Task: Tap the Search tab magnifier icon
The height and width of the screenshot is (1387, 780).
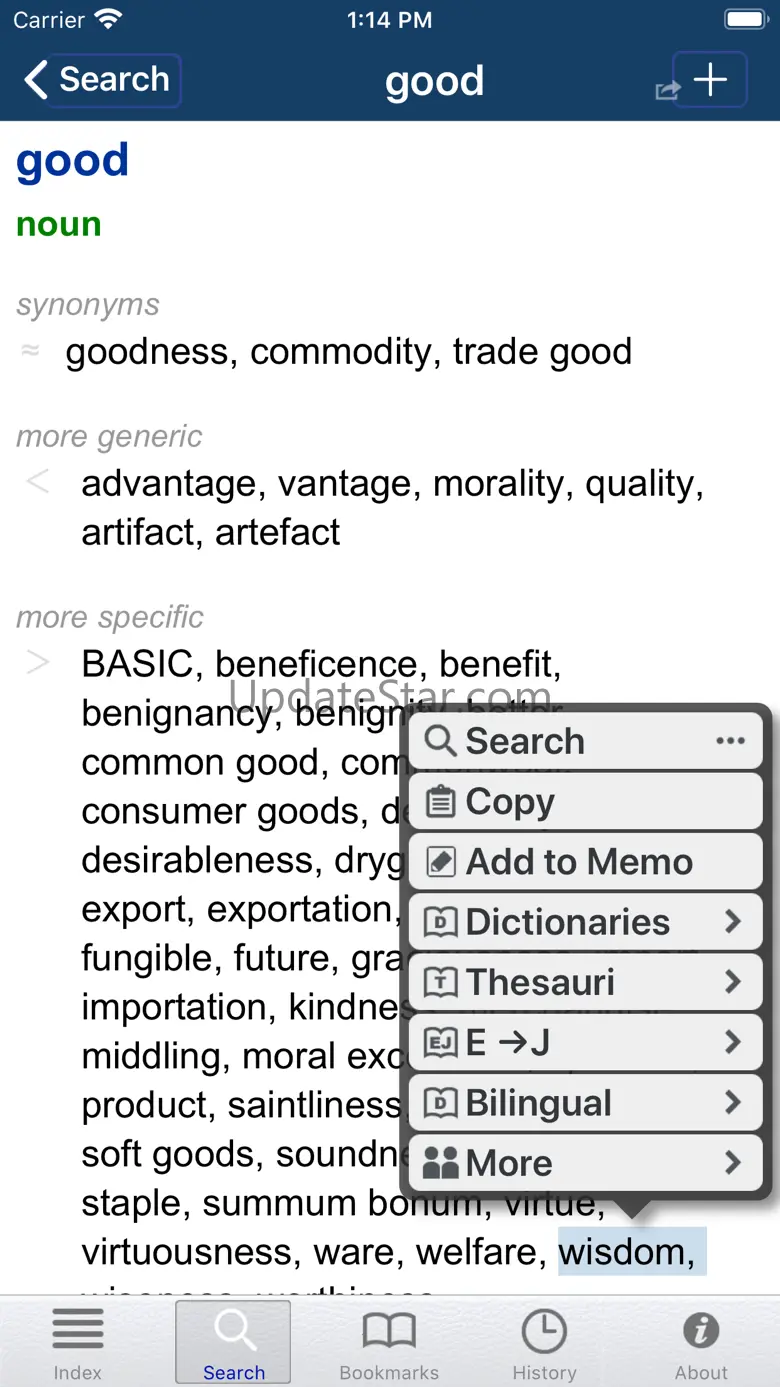Action: pyautogui.click(x=234, y=1332)
